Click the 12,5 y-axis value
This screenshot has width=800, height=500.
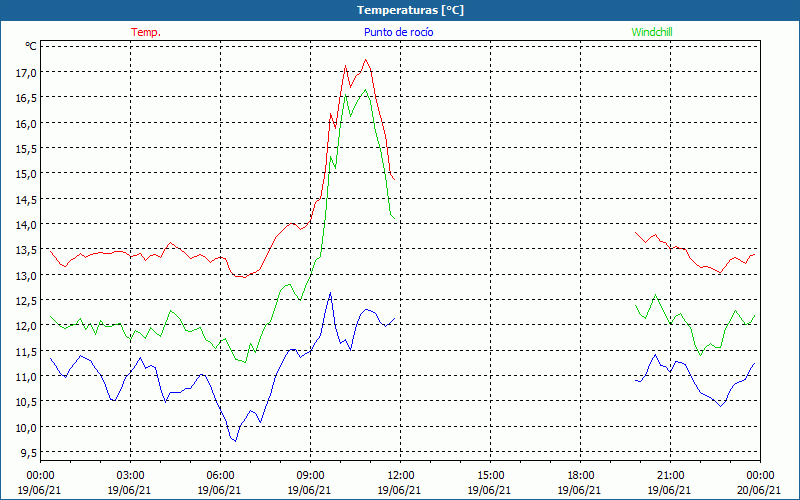[26, 301]
